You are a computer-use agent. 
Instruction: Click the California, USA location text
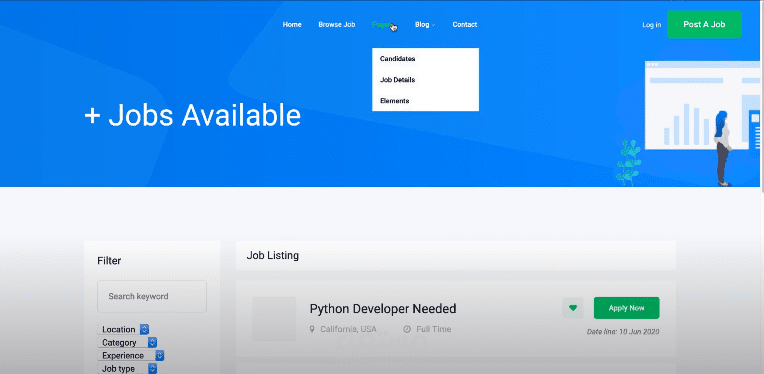tap(348, 329)
